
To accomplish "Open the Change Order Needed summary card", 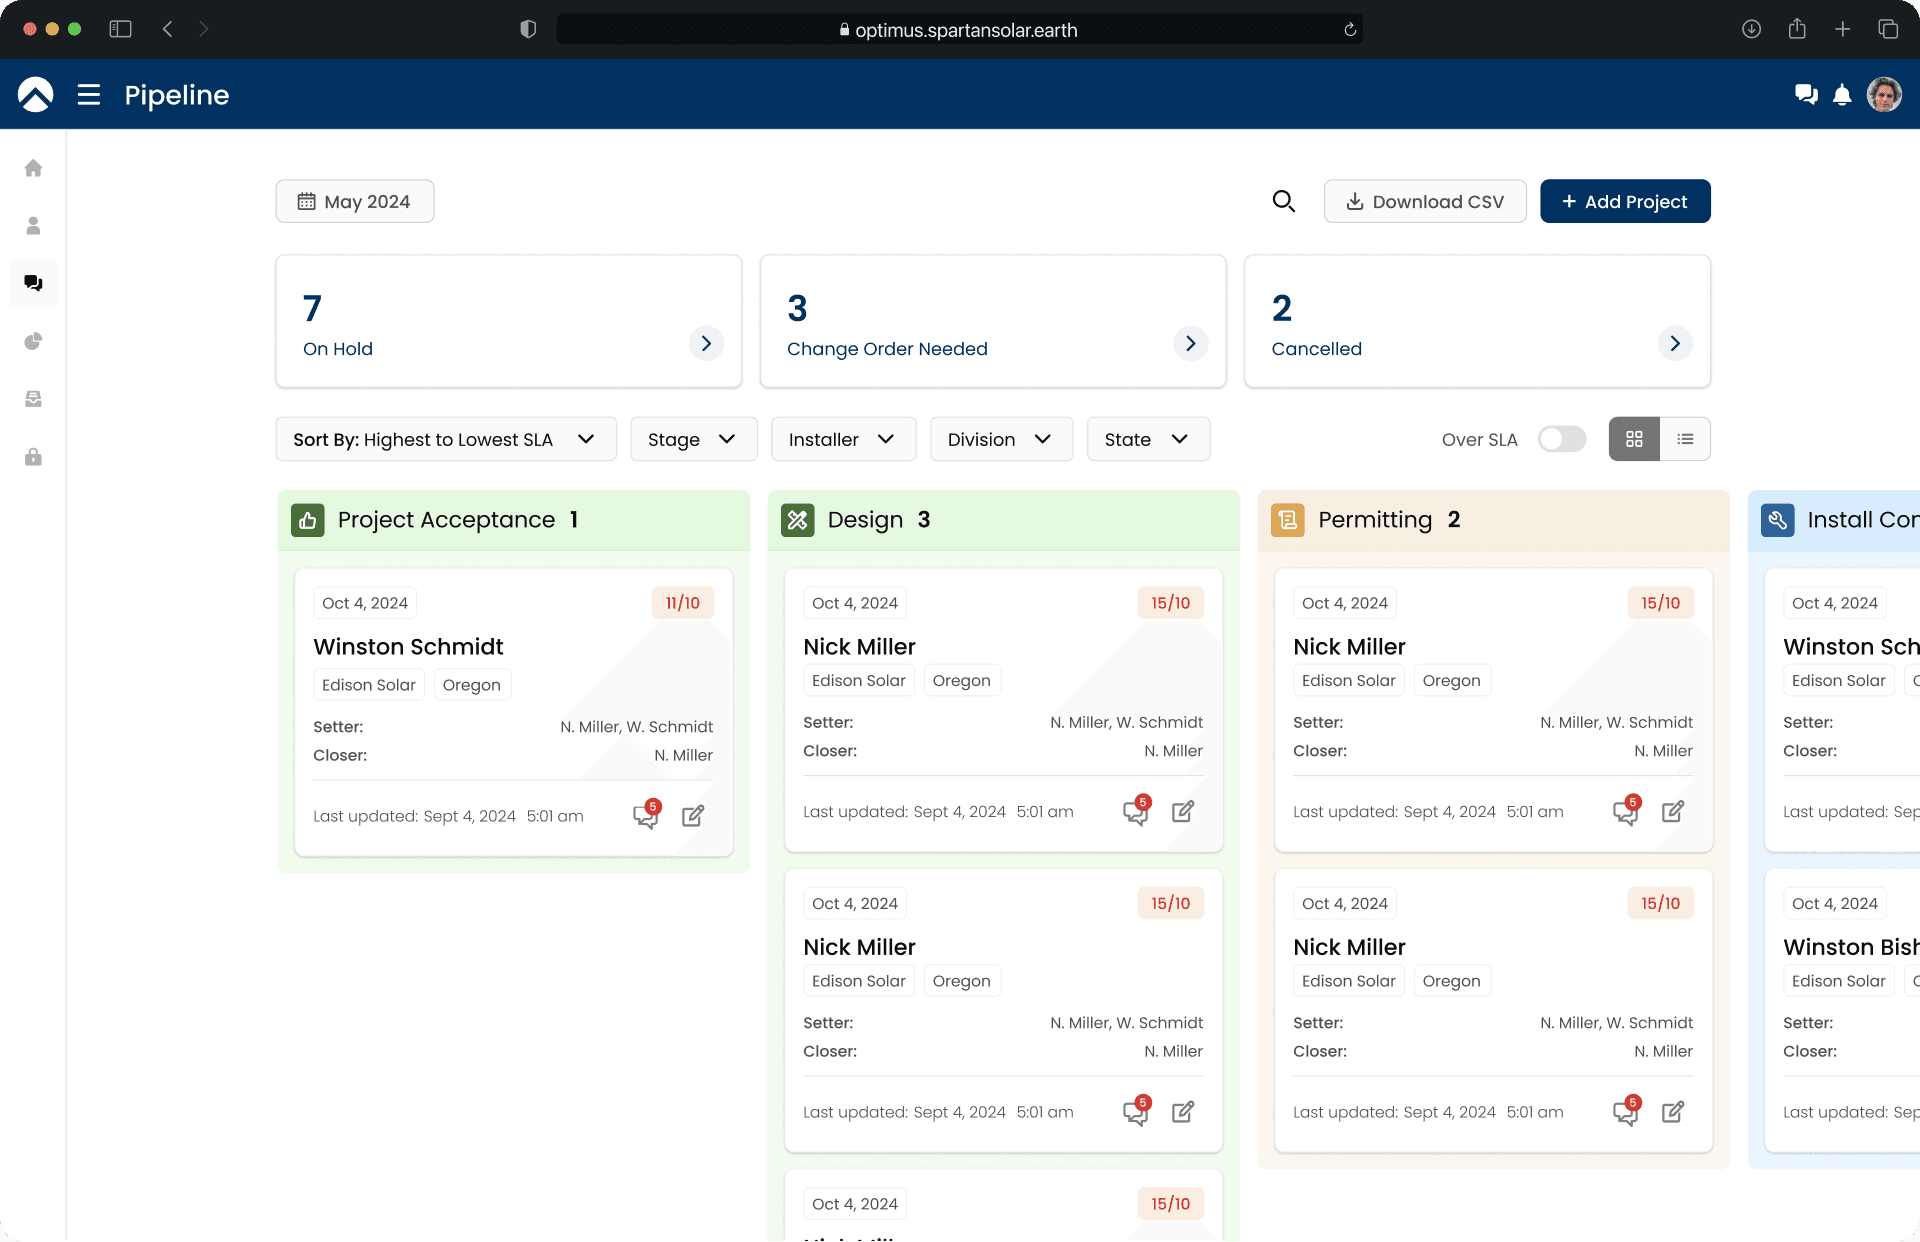I will [1190, 343].
